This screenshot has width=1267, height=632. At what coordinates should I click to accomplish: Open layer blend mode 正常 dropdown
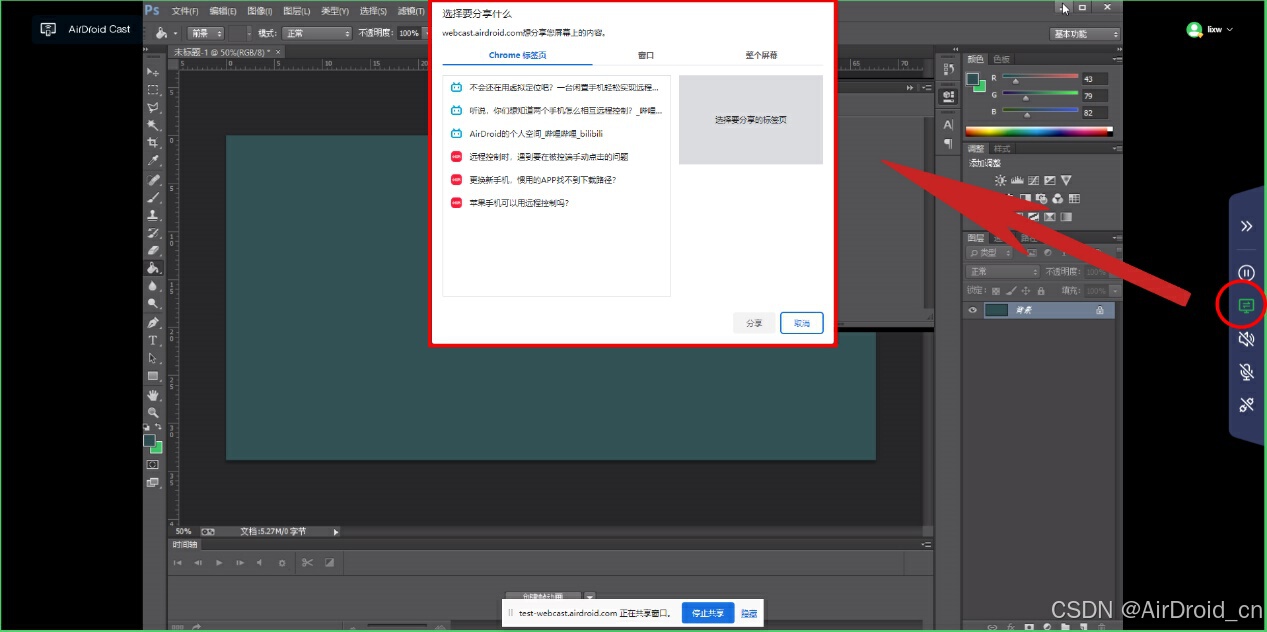(x=1004, y=272)
